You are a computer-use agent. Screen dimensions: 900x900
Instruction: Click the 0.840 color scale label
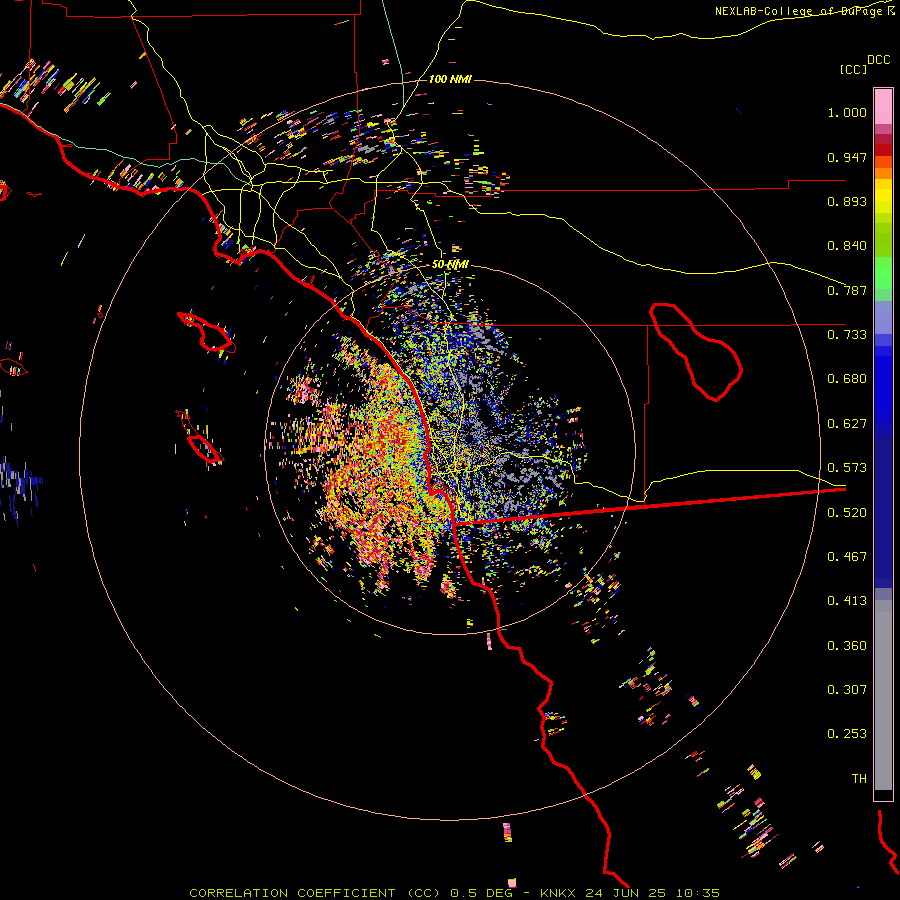847,246
